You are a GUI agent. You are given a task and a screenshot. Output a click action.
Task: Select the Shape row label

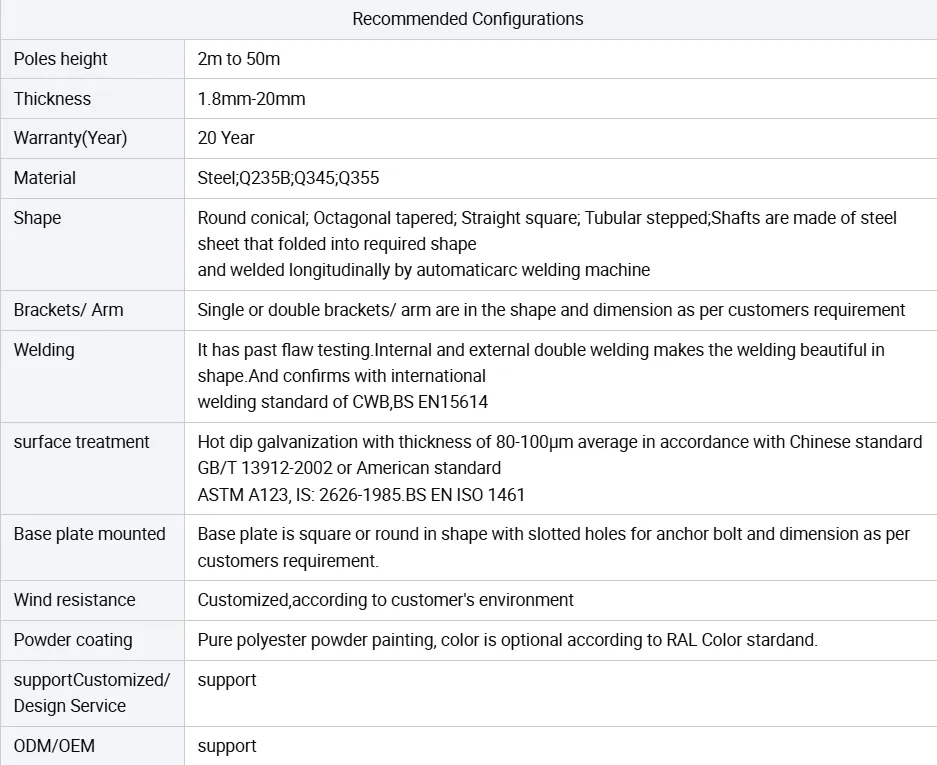tap(38, 218)
